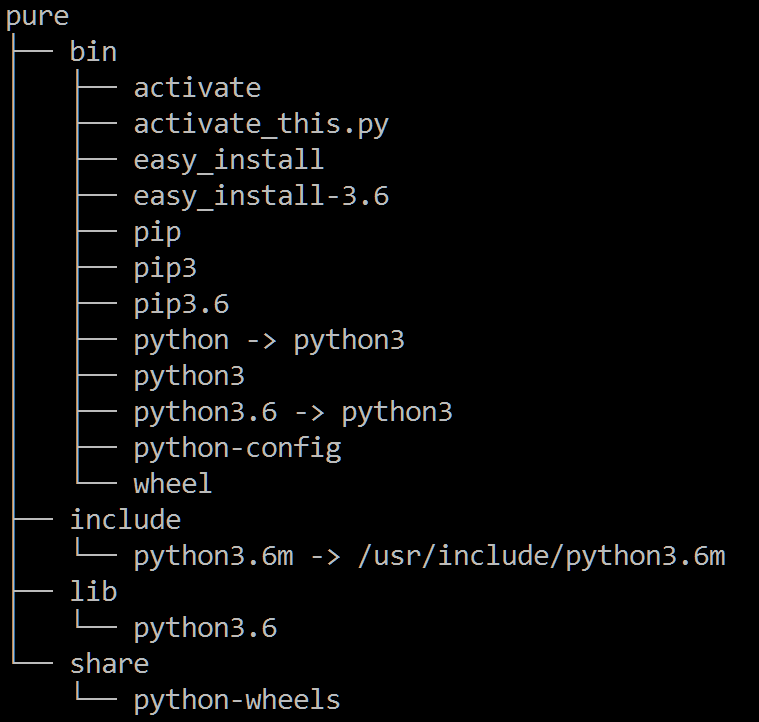Select /usr/include/python3.6m link target
Image resolution: width=759 pixels, height=722 pixels.
pyautogui.click(x=542, y=556)
